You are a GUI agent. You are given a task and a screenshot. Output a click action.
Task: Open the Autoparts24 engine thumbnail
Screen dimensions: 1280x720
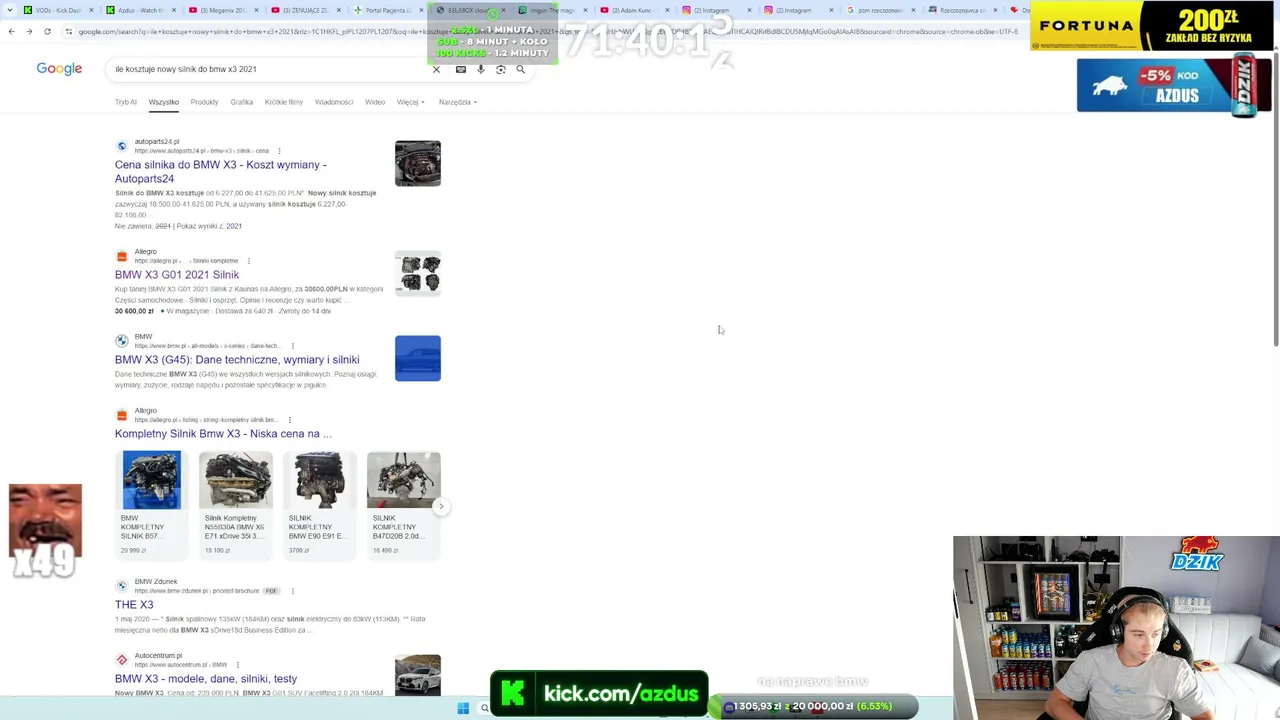click(418, 163)
